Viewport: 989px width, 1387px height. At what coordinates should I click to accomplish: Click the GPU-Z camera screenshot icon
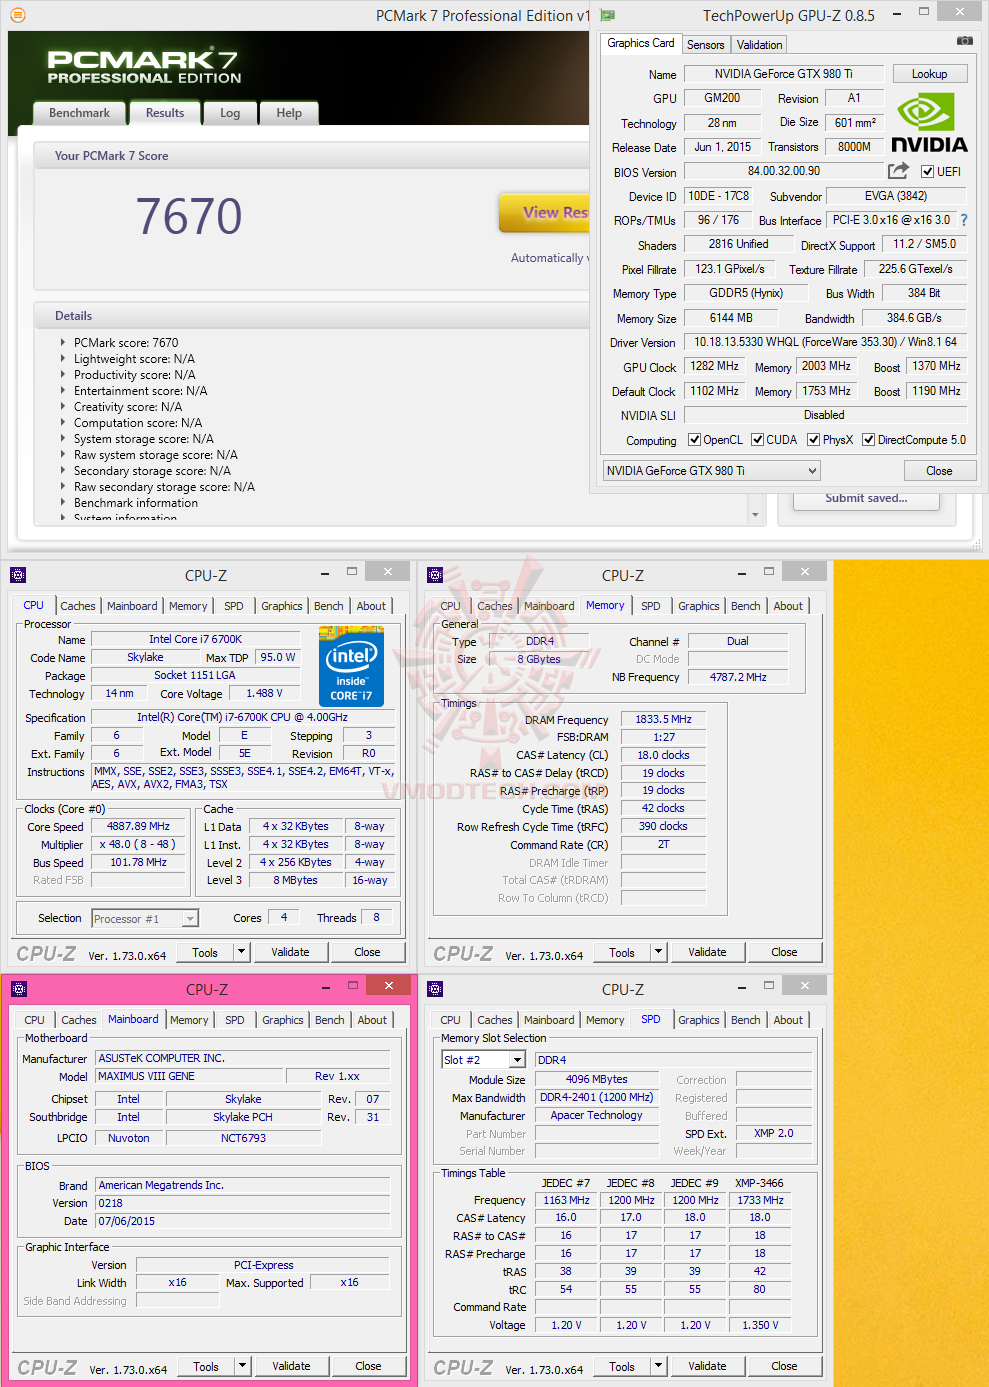pyautogui.click(x=964, y=41)
